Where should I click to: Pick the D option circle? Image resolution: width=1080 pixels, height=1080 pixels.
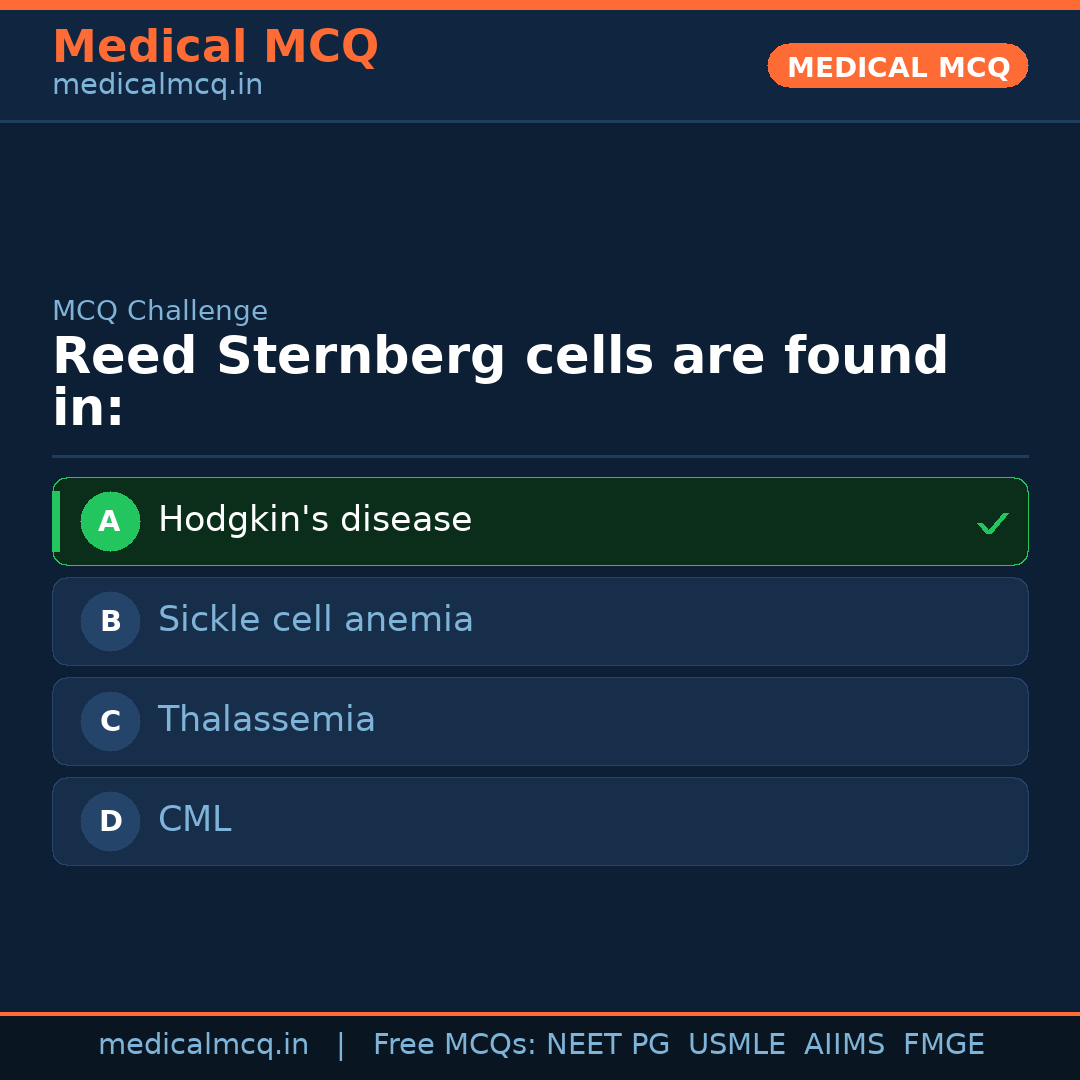110,821
